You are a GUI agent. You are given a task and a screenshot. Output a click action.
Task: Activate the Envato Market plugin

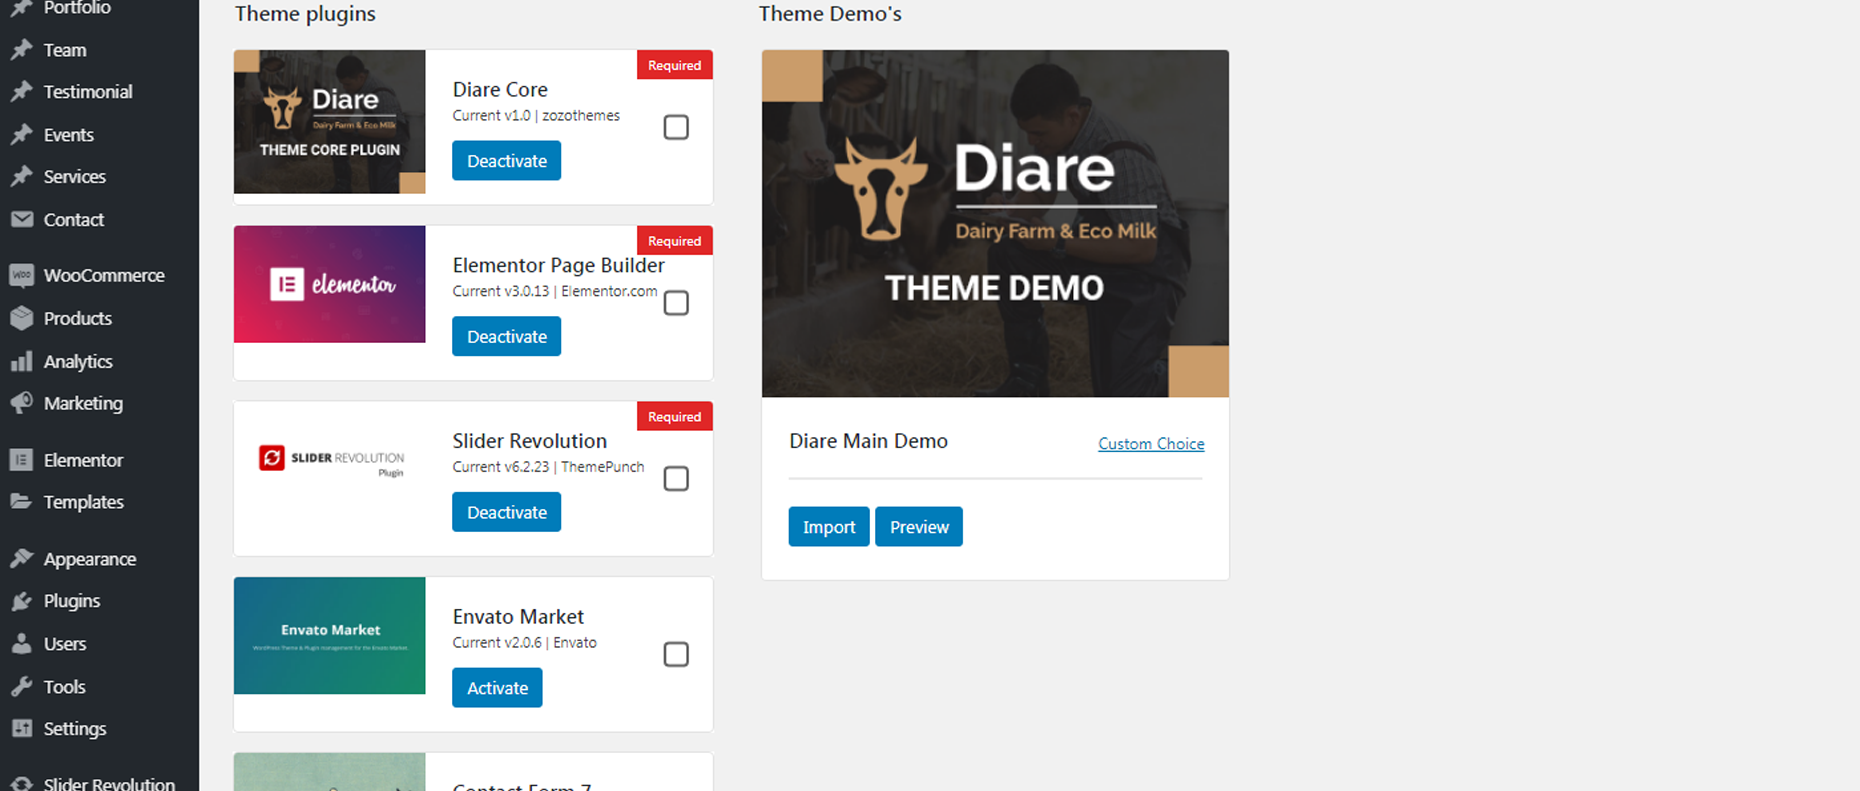(497, 688)
